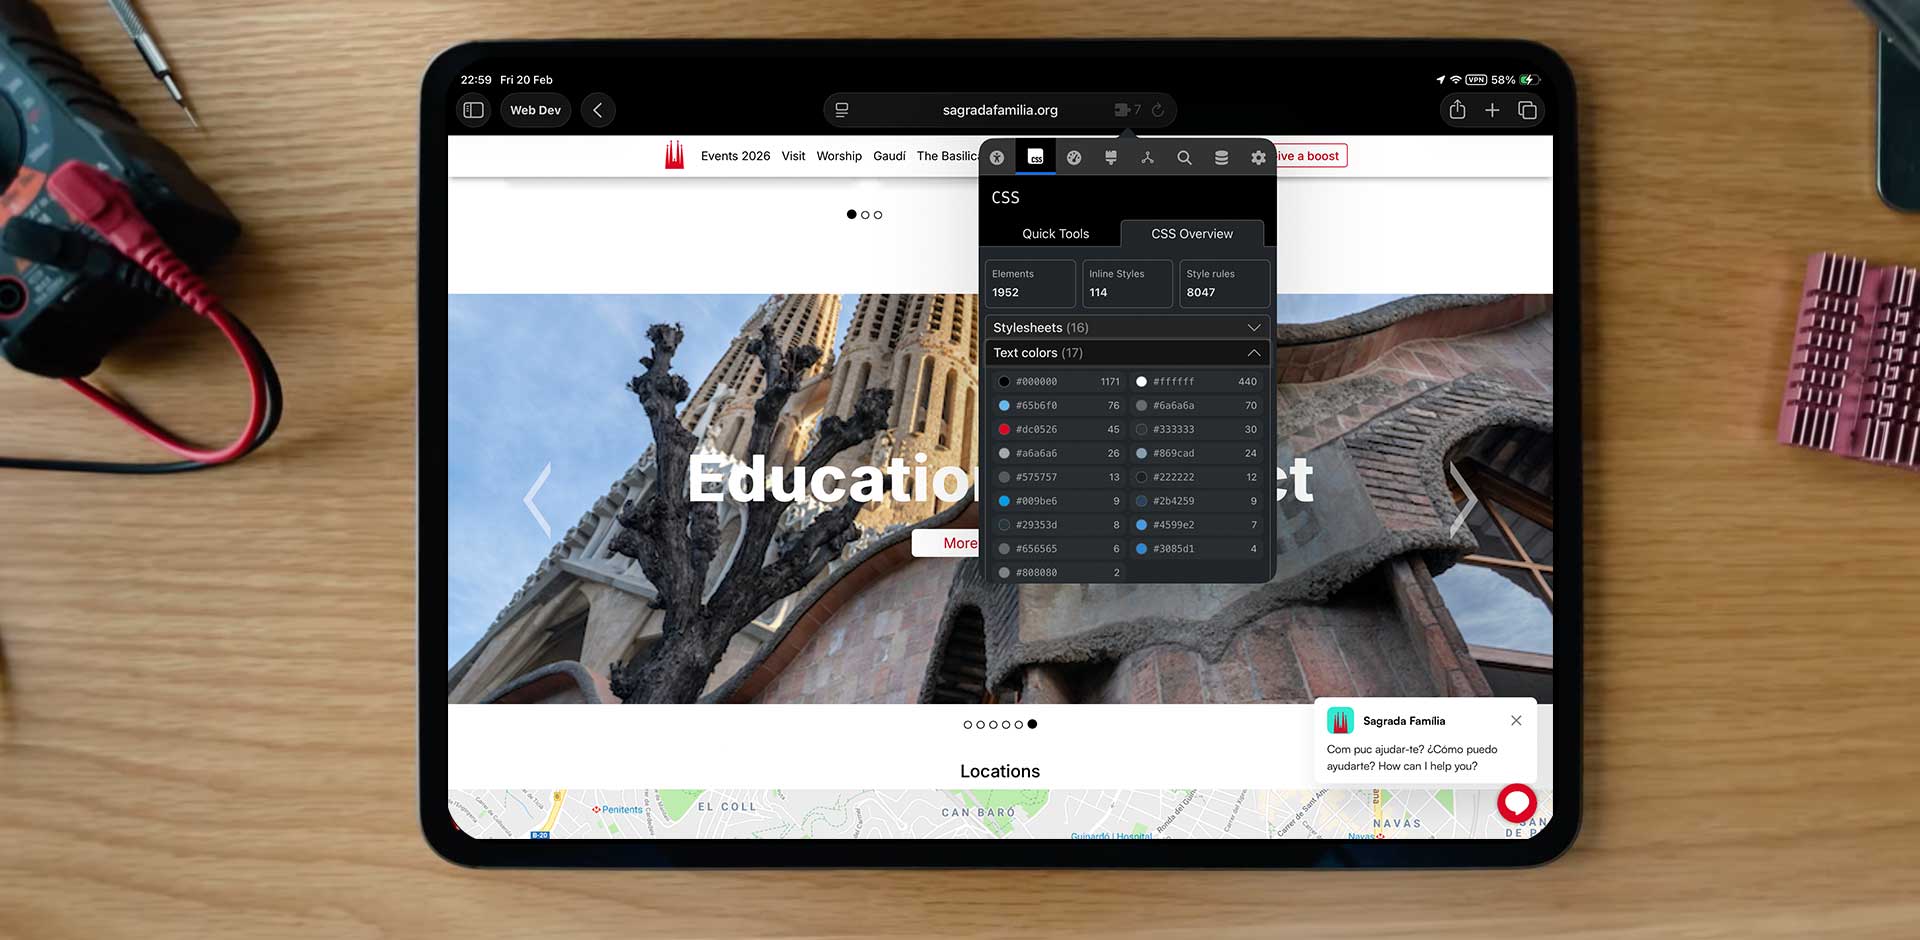Open the performance gauge panel
1920x940 pixels.
pos(1074,158)
